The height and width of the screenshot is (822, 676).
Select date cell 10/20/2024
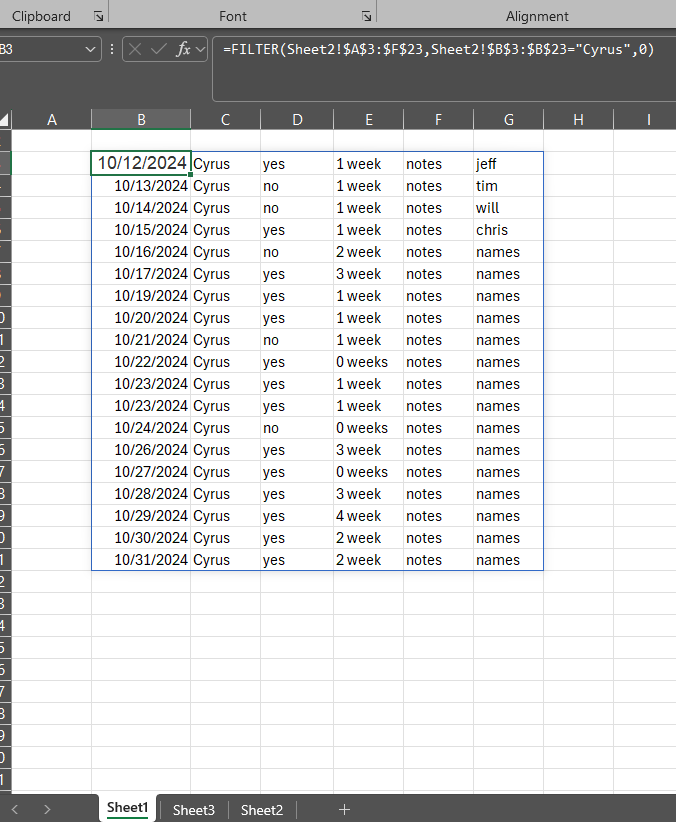141,318
